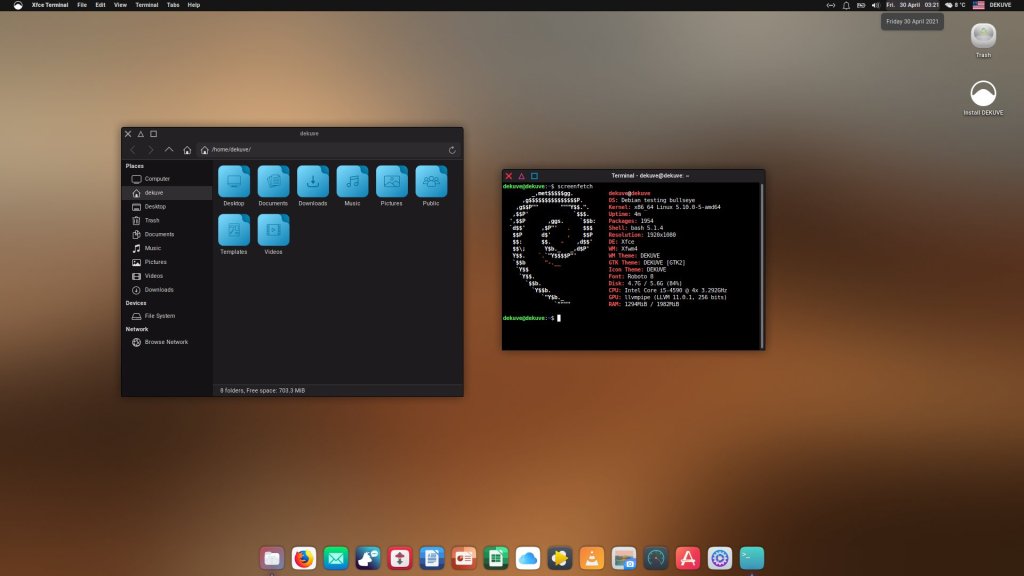Click the notification bell in top panel
This screenshot has height=576, width=1024.
click(846, 5)
